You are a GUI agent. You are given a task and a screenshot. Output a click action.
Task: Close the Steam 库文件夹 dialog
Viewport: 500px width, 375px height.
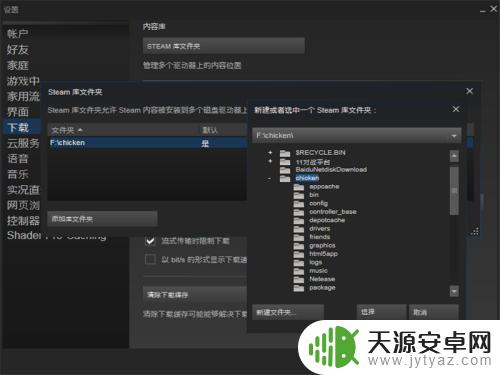(x=470, y=91)
